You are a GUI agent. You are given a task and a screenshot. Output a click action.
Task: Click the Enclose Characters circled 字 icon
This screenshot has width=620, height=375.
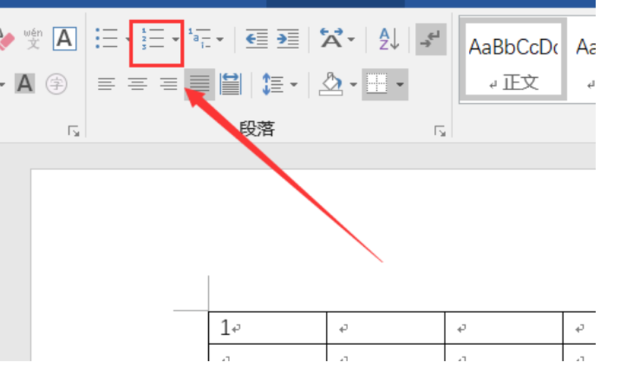coord(56,84)
